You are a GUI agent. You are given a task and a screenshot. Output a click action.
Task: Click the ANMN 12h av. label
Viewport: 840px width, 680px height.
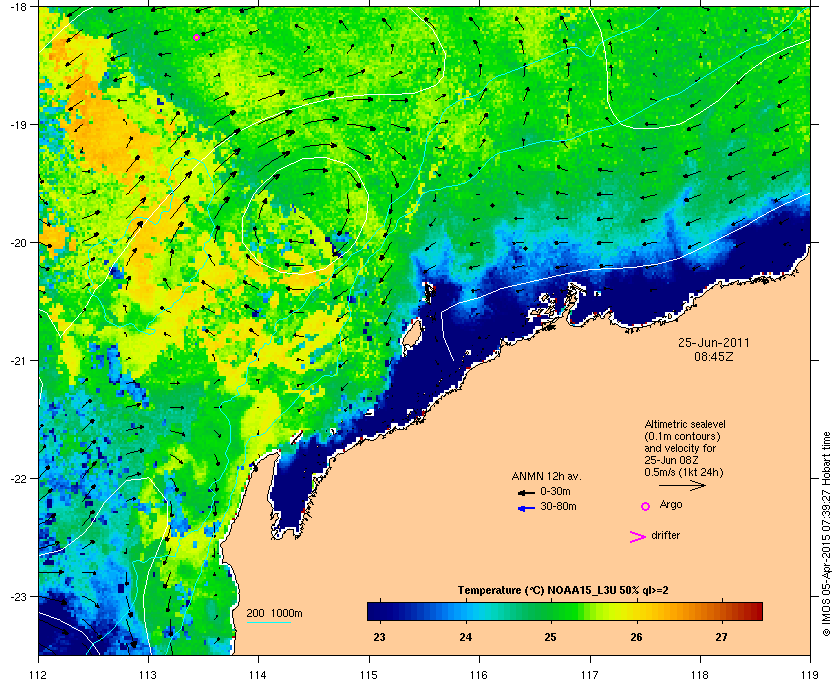pyautogui.click(x=546, y=476)
